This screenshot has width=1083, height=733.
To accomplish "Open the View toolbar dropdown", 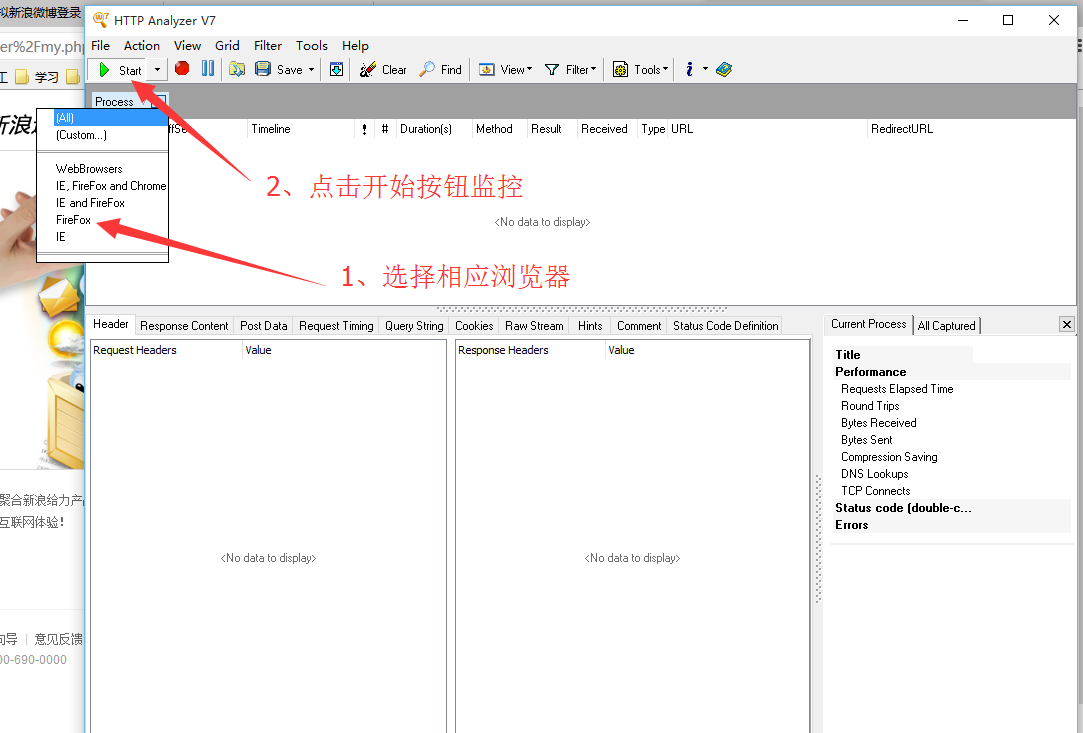I will (x=506, y=70).
